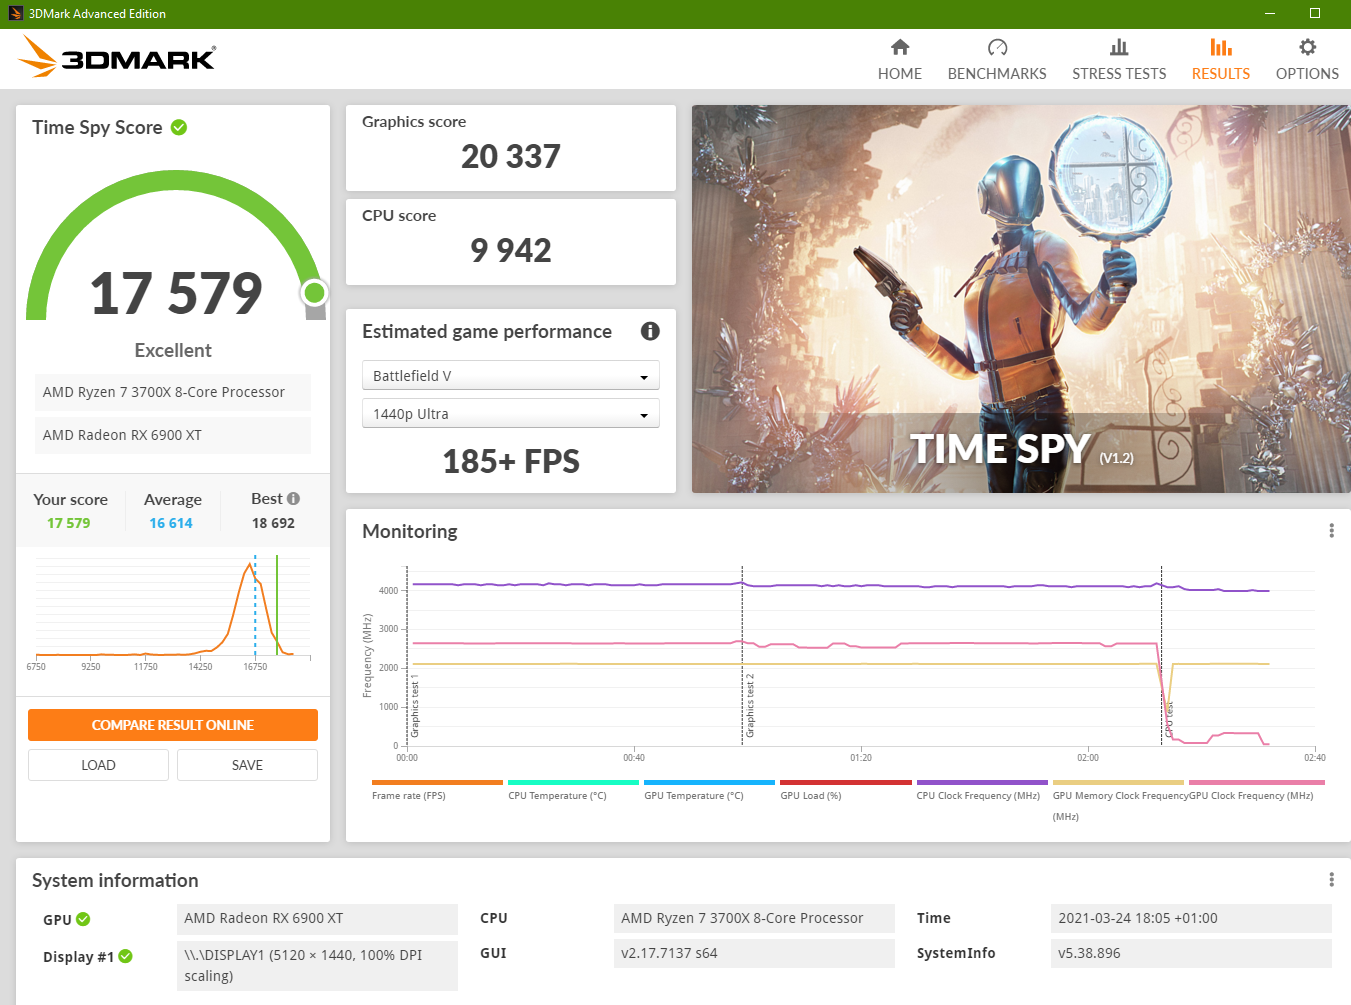Open the Monitoring three-dot menu
The image size is (1351, 1005).
[x=1331, y=530]
